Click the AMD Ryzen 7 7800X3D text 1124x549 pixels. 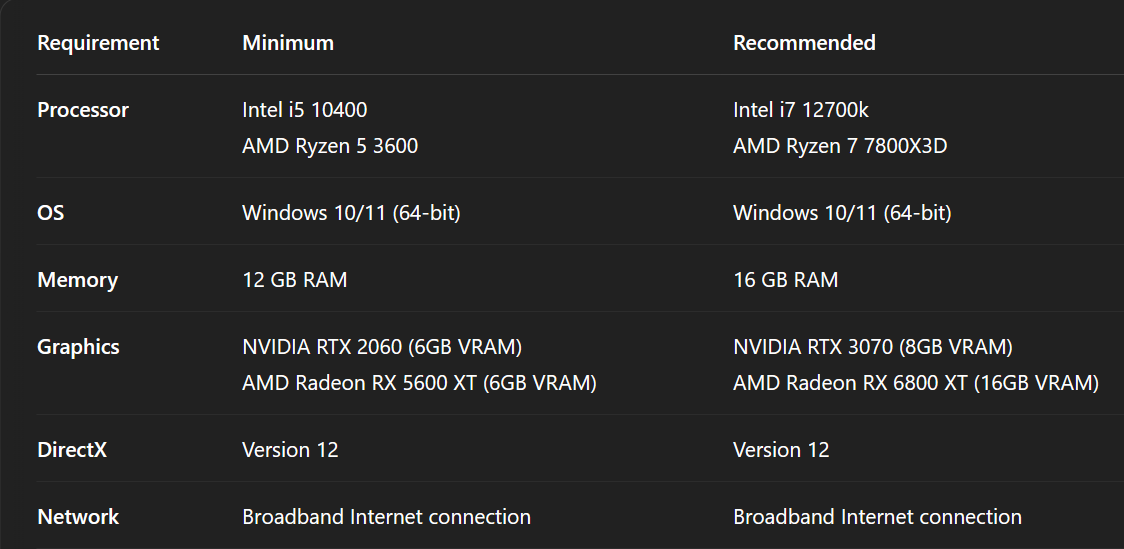tap(840, 146)
